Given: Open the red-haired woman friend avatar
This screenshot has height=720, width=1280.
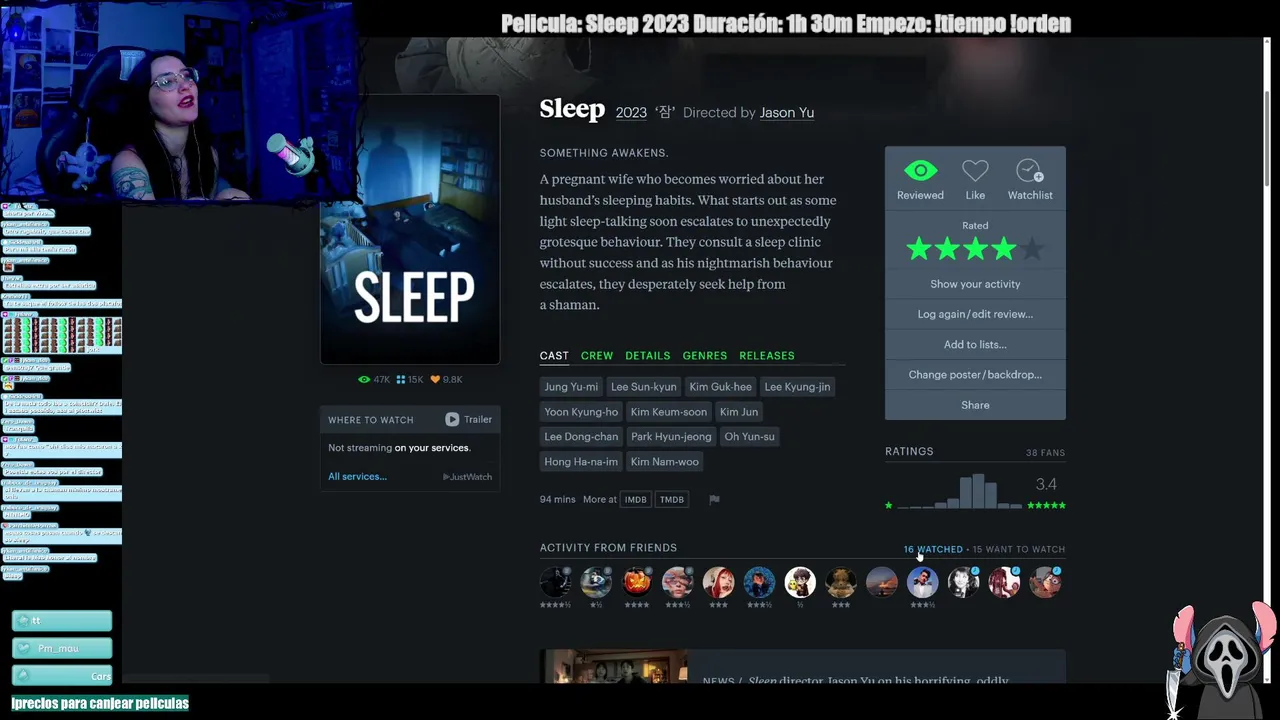Looking at the screenshot, I should point(718,582).
